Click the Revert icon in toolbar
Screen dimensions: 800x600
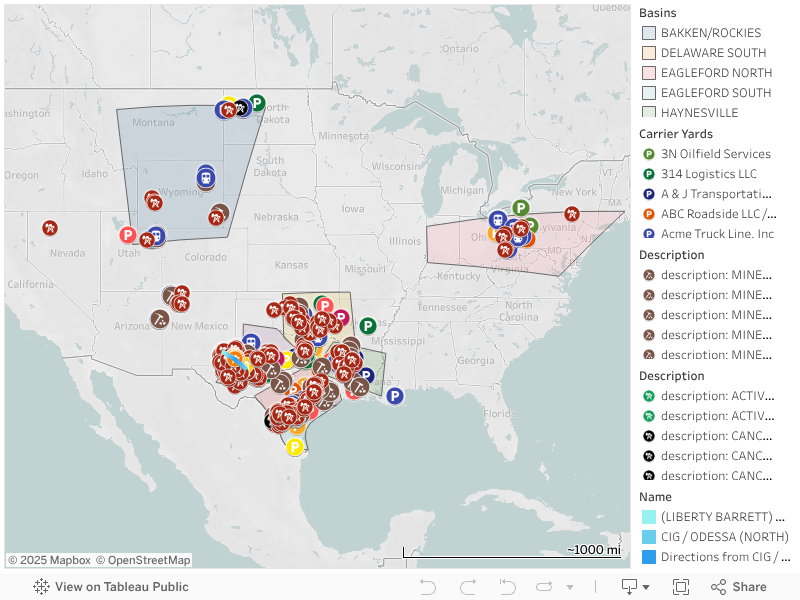pos(507,587)
